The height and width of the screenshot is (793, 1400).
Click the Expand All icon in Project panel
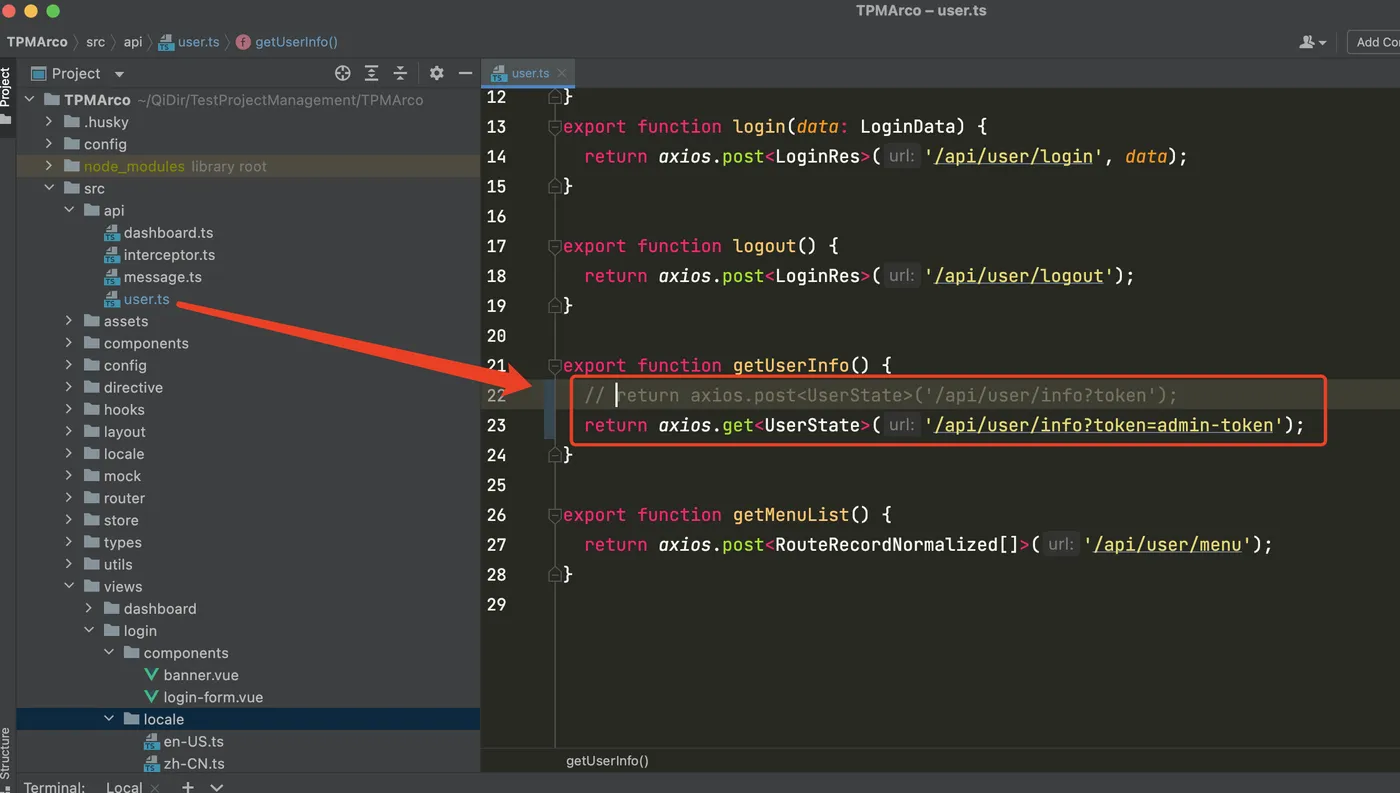[372, 73]
